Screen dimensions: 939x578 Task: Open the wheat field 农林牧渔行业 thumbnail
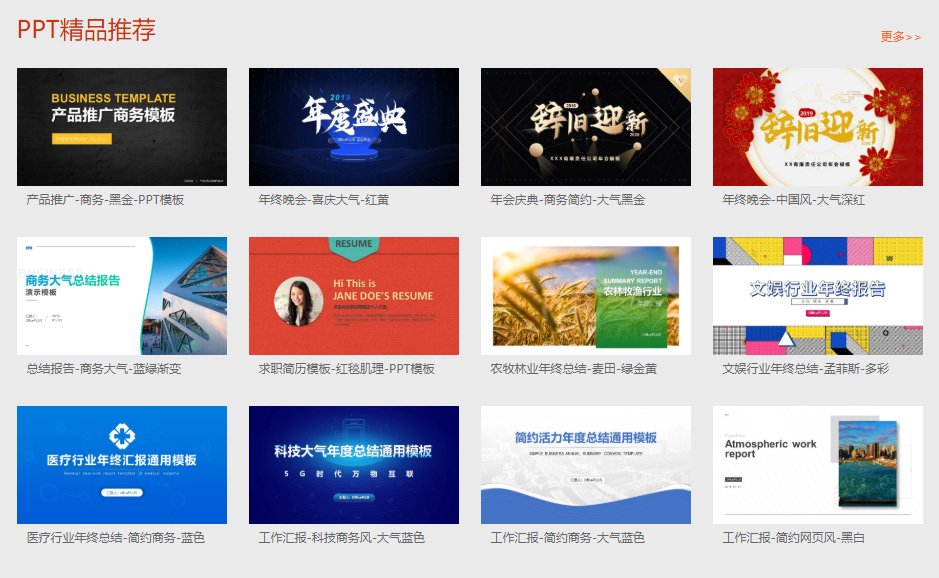[x=586, y=296]
